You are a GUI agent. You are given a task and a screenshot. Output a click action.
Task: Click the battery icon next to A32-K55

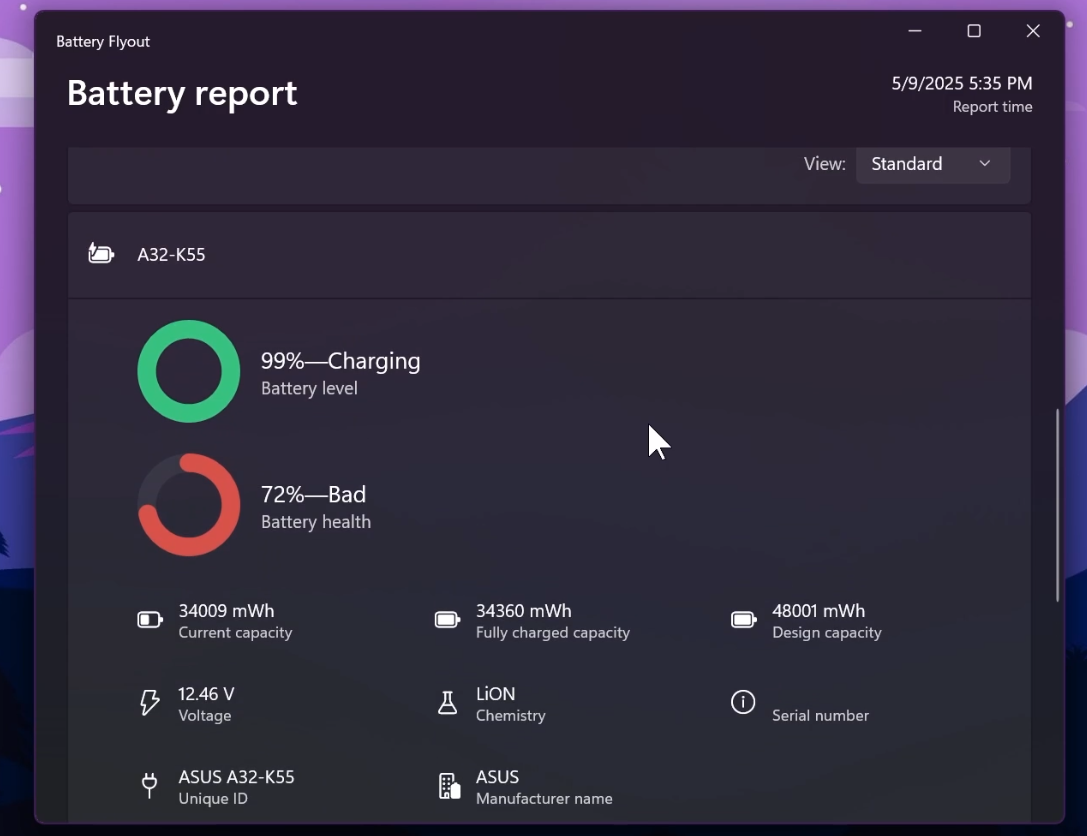pos(100,253)
